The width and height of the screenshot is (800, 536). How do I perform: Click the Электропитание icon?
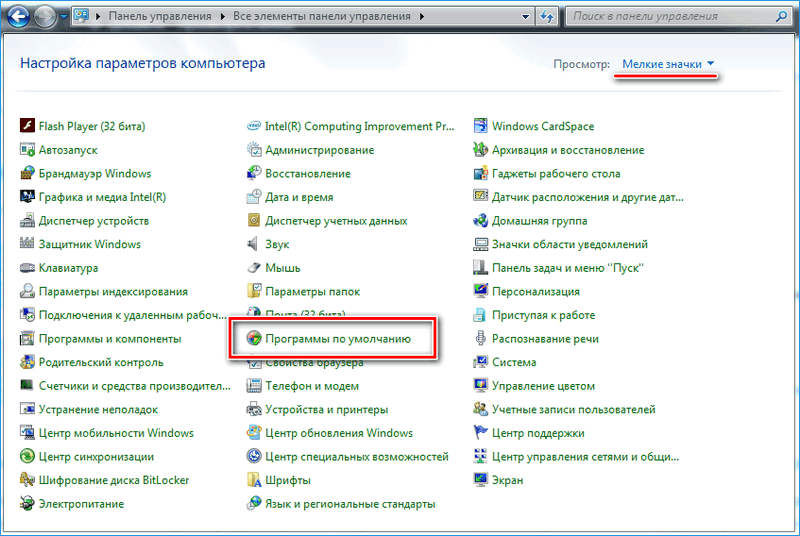click(x=27, y=504)
